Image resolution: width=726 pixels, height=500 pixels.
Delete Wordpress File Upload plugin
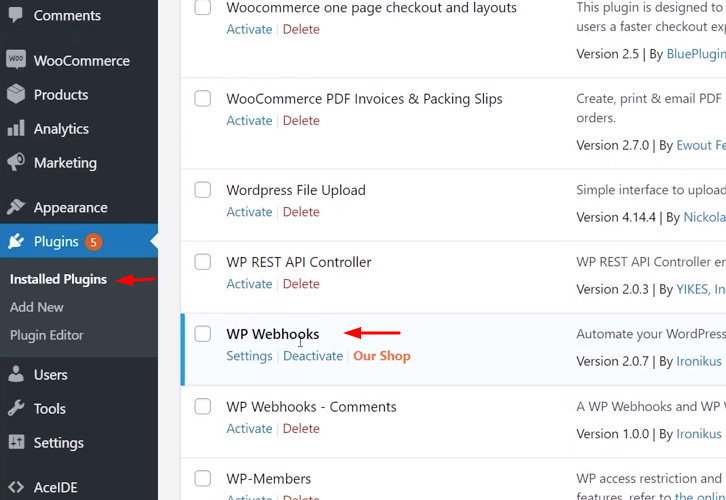pyautogui.click(x=301, y=212)
